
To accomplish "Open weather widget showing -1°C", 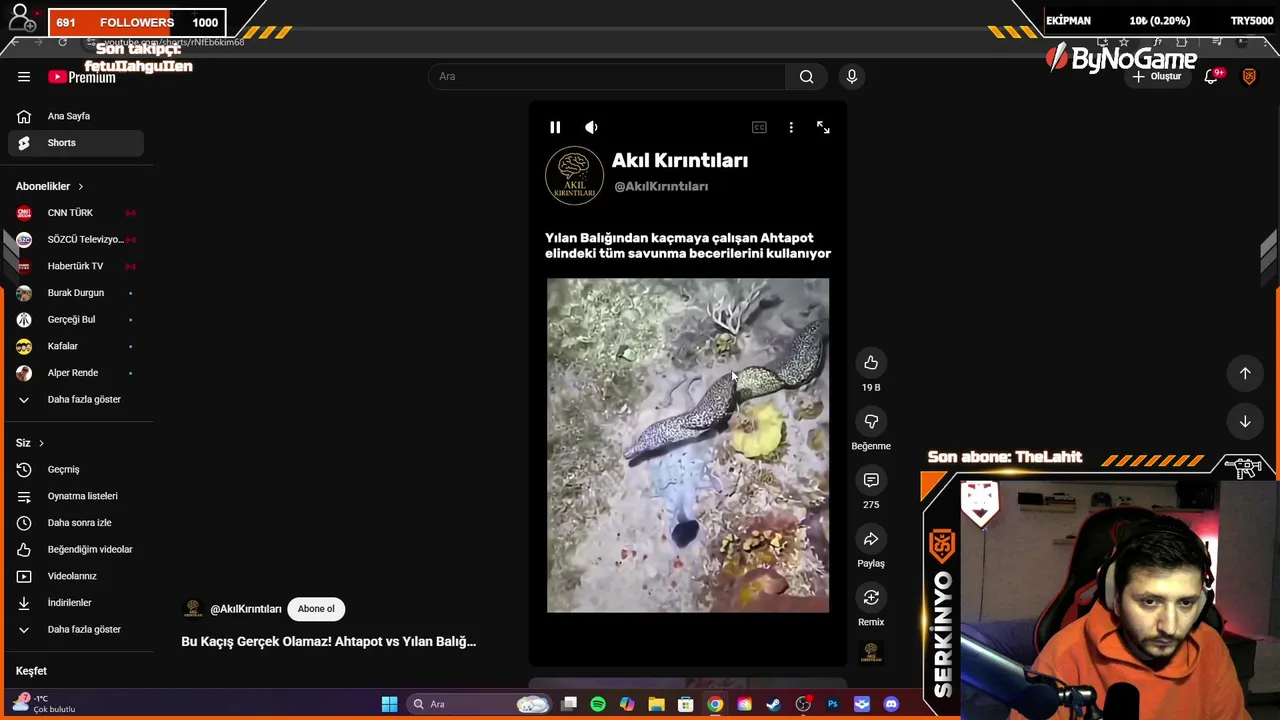I will click(46, 703).
